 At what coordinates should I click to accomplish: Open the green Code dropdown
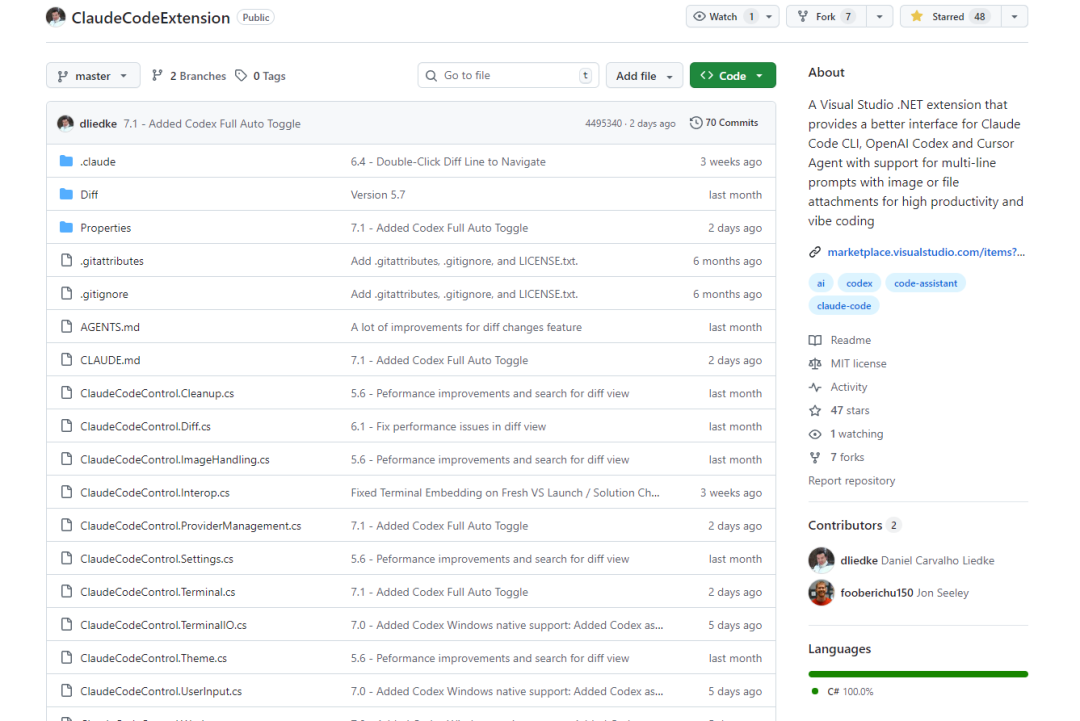tap(732, 76)
